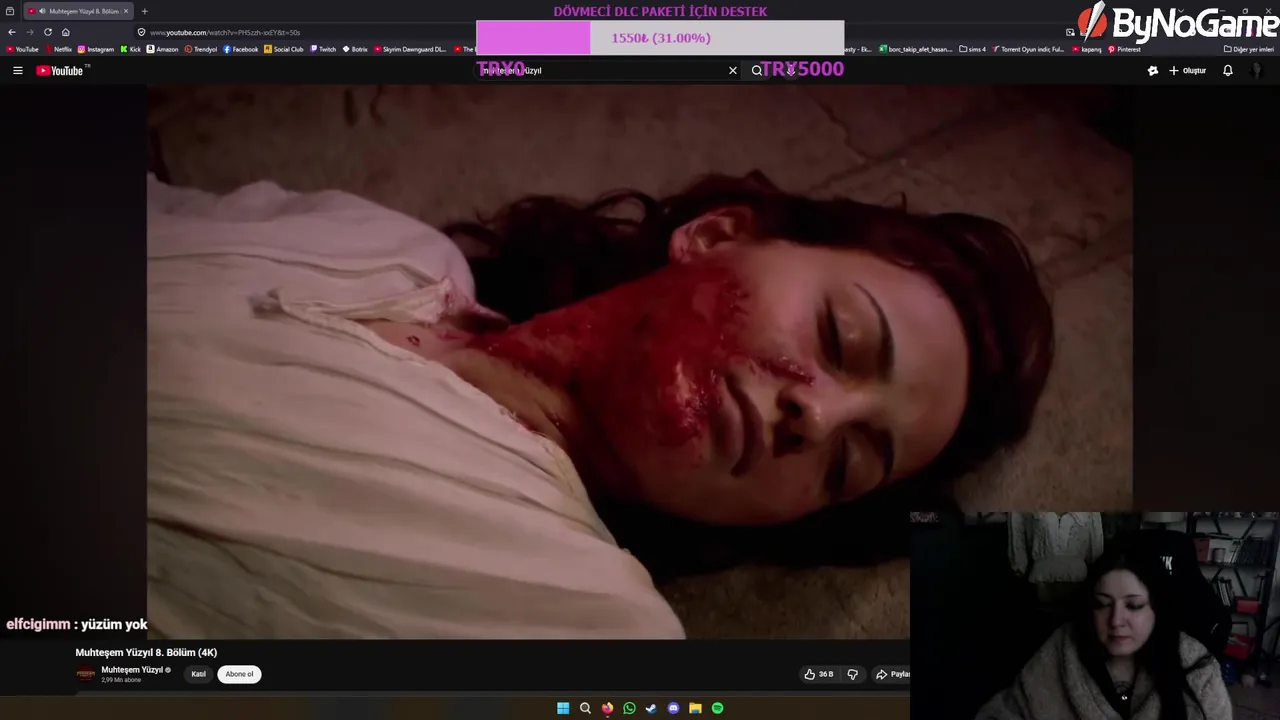Viewport: 1280px width, 720px height.
Task: Open File Explorer from the taskbar
Action: coord(695,708)
